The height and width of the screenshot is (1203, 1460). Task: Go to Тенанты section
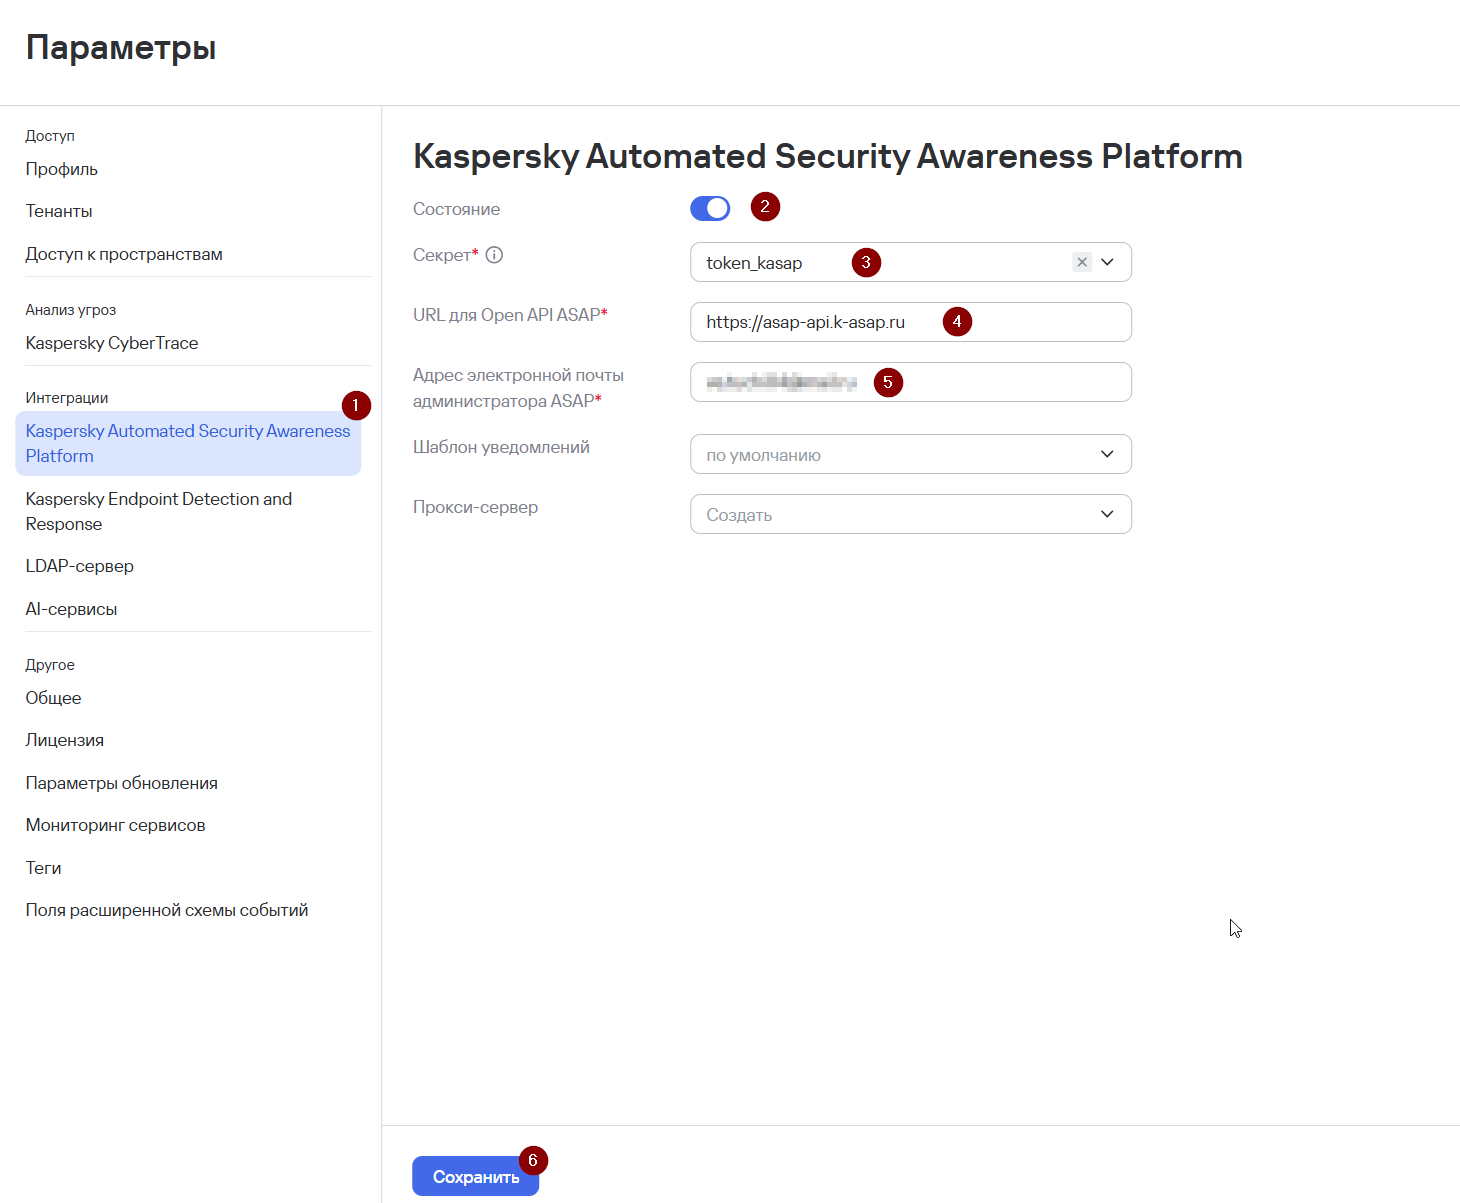click(x=59, y=211)
